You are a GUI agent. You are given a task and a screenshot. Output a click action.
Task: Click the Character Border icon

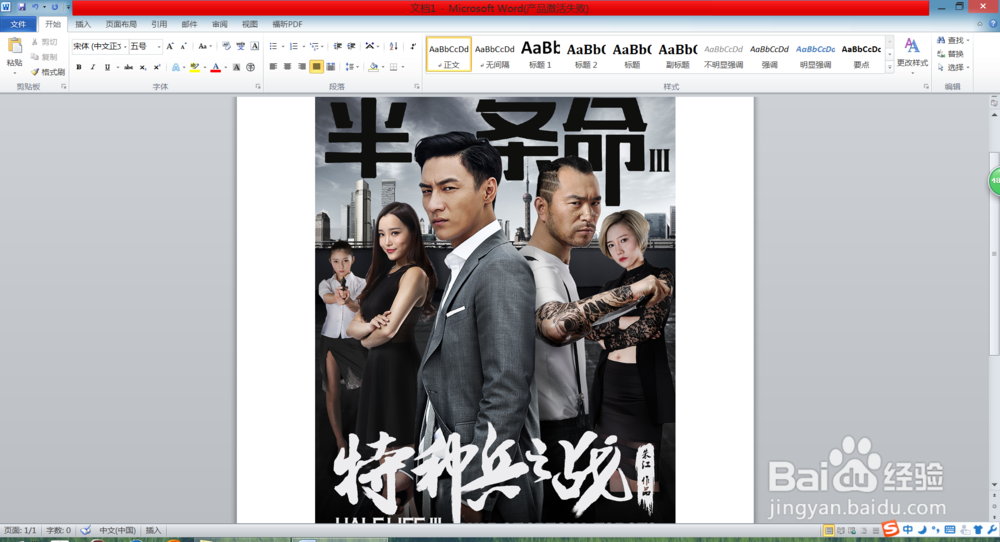coord(254,46)
